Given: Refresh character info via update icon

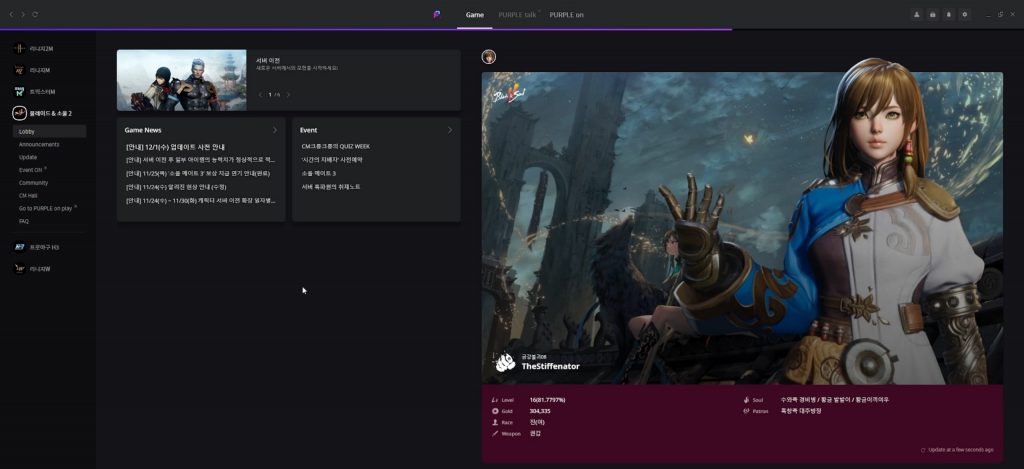Looking at the screenshot, I should pyautogui.click(x=923, y=450).
